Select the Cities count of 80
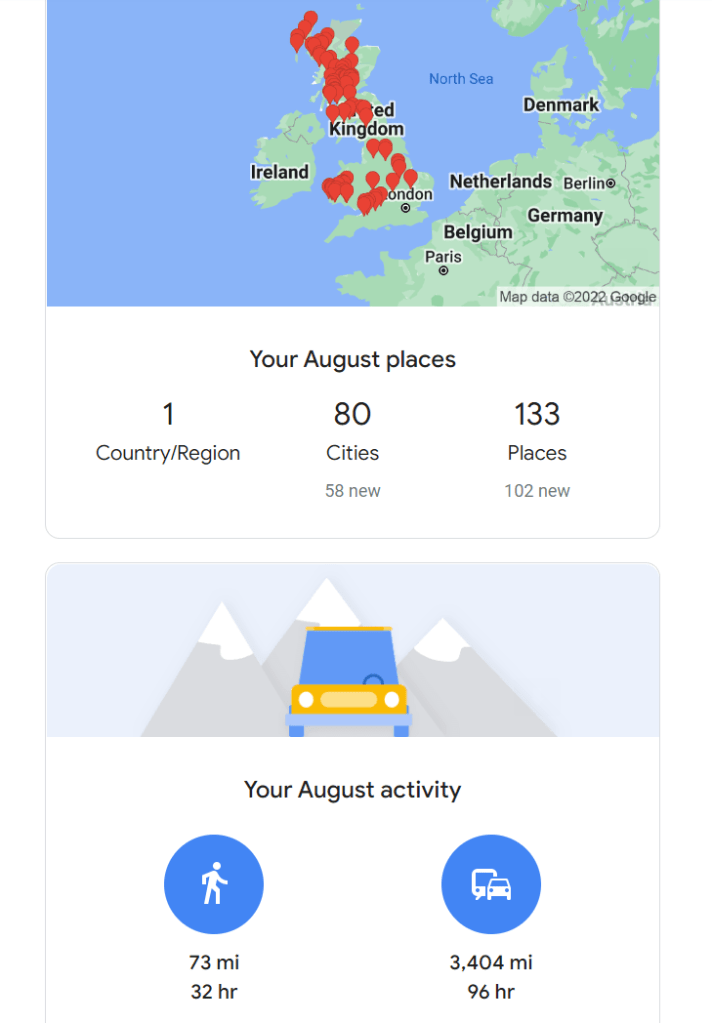The height and width of the screenshot is (1023, 712). pyautogui.click(x=352, y=414)
